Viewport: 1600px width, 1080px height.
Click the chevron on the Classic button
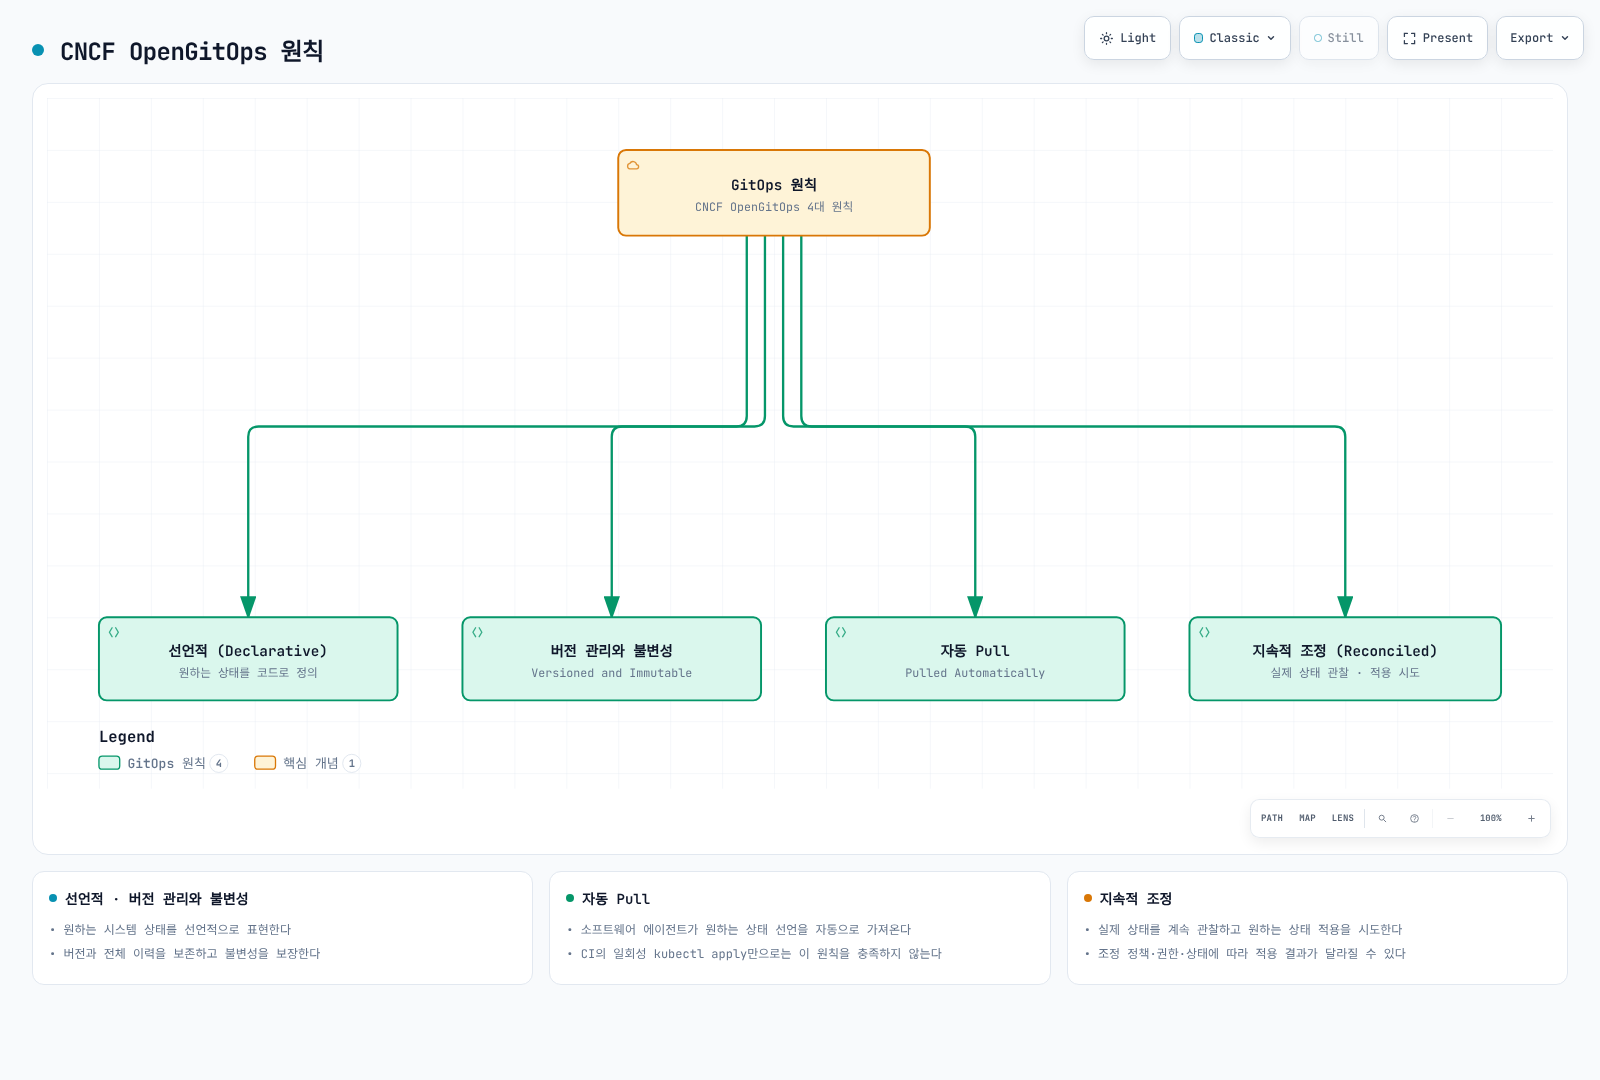[x=1271, y=38]
